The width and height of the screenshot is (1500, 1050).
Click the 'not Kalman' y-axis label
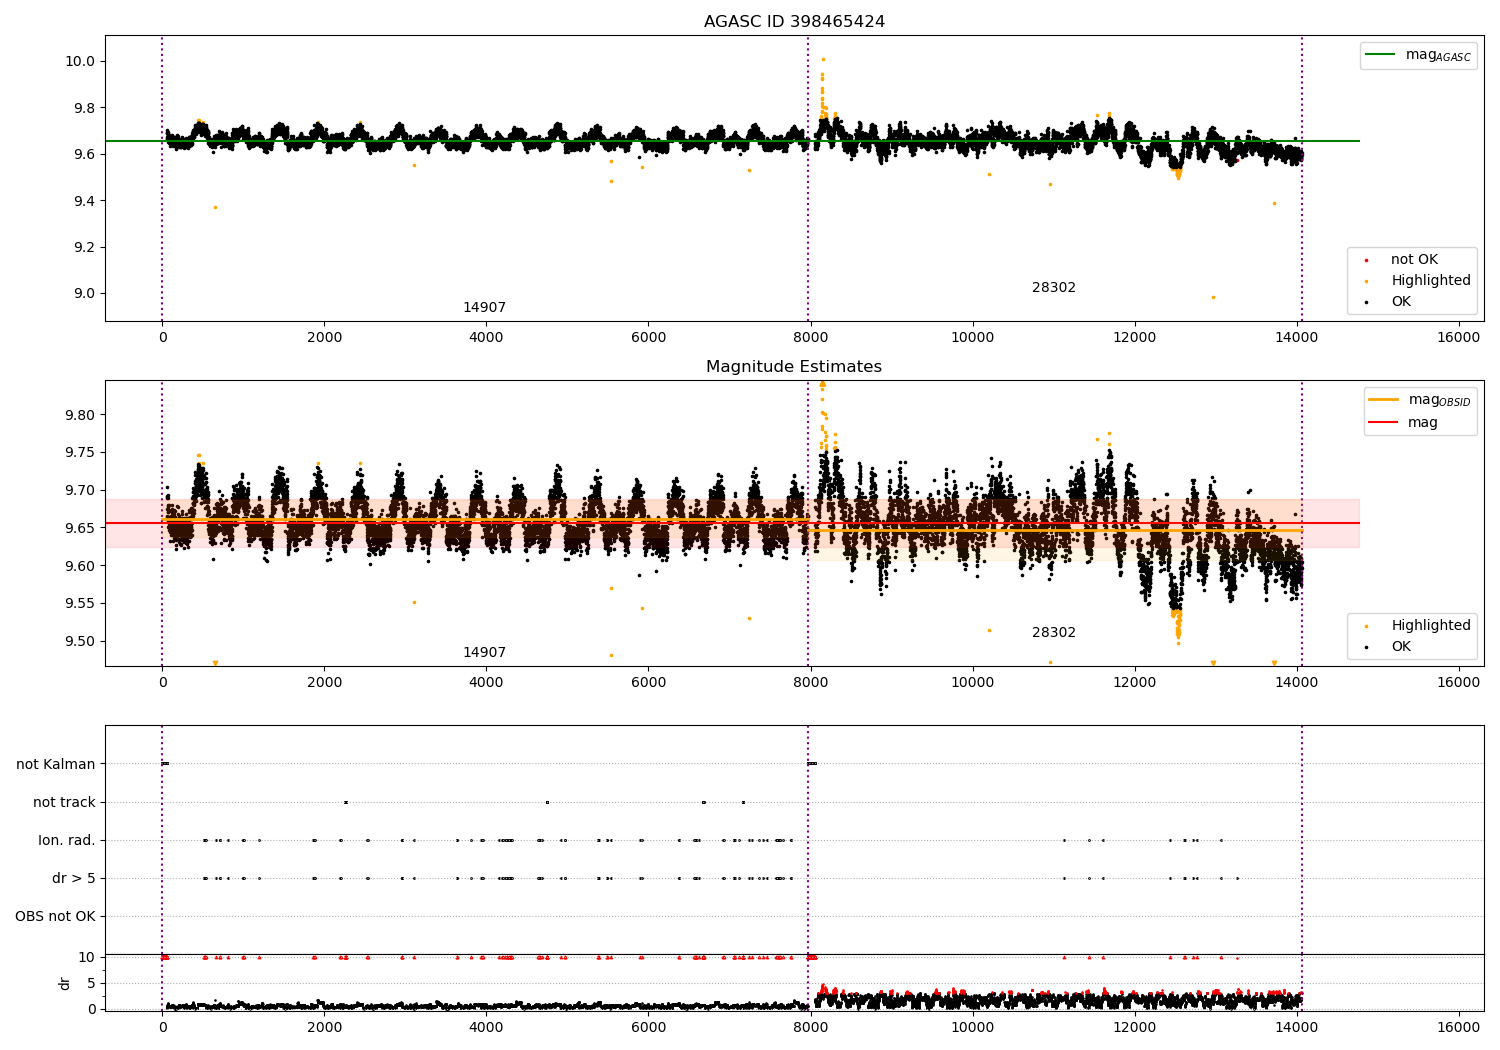(x=56, y=764)
